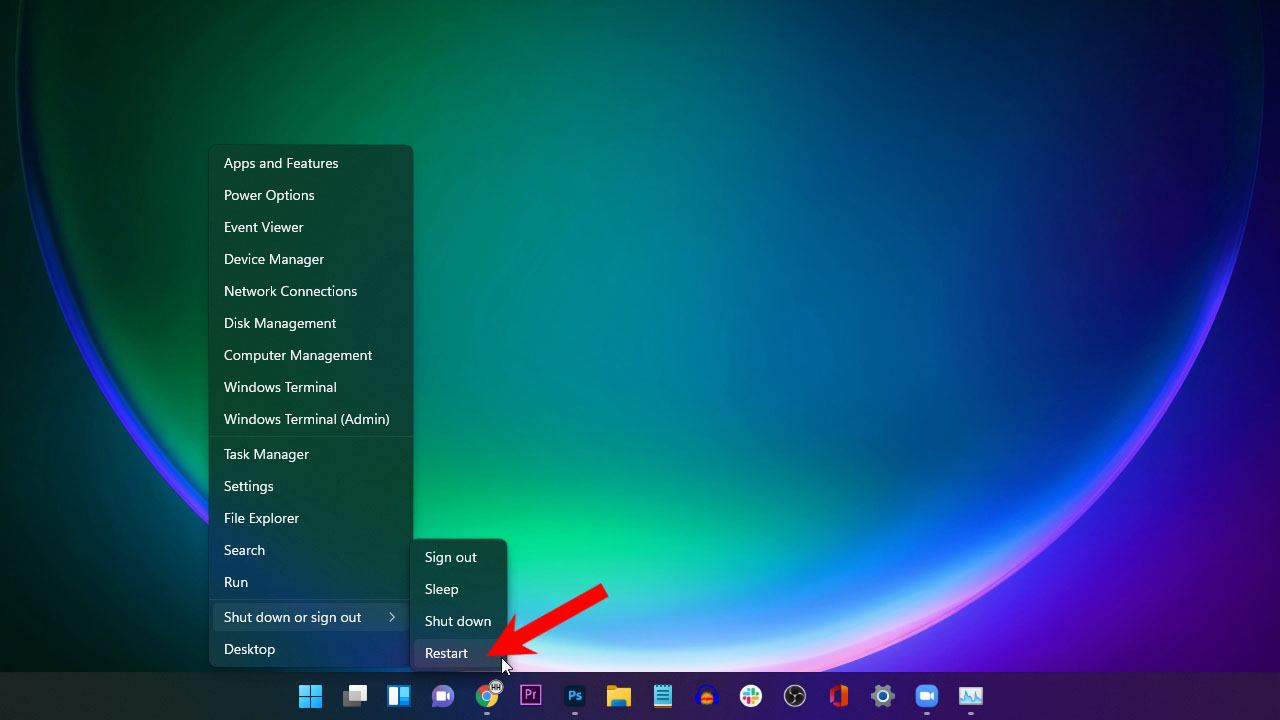Select Event Viewer in the menu

click(263, 227)
